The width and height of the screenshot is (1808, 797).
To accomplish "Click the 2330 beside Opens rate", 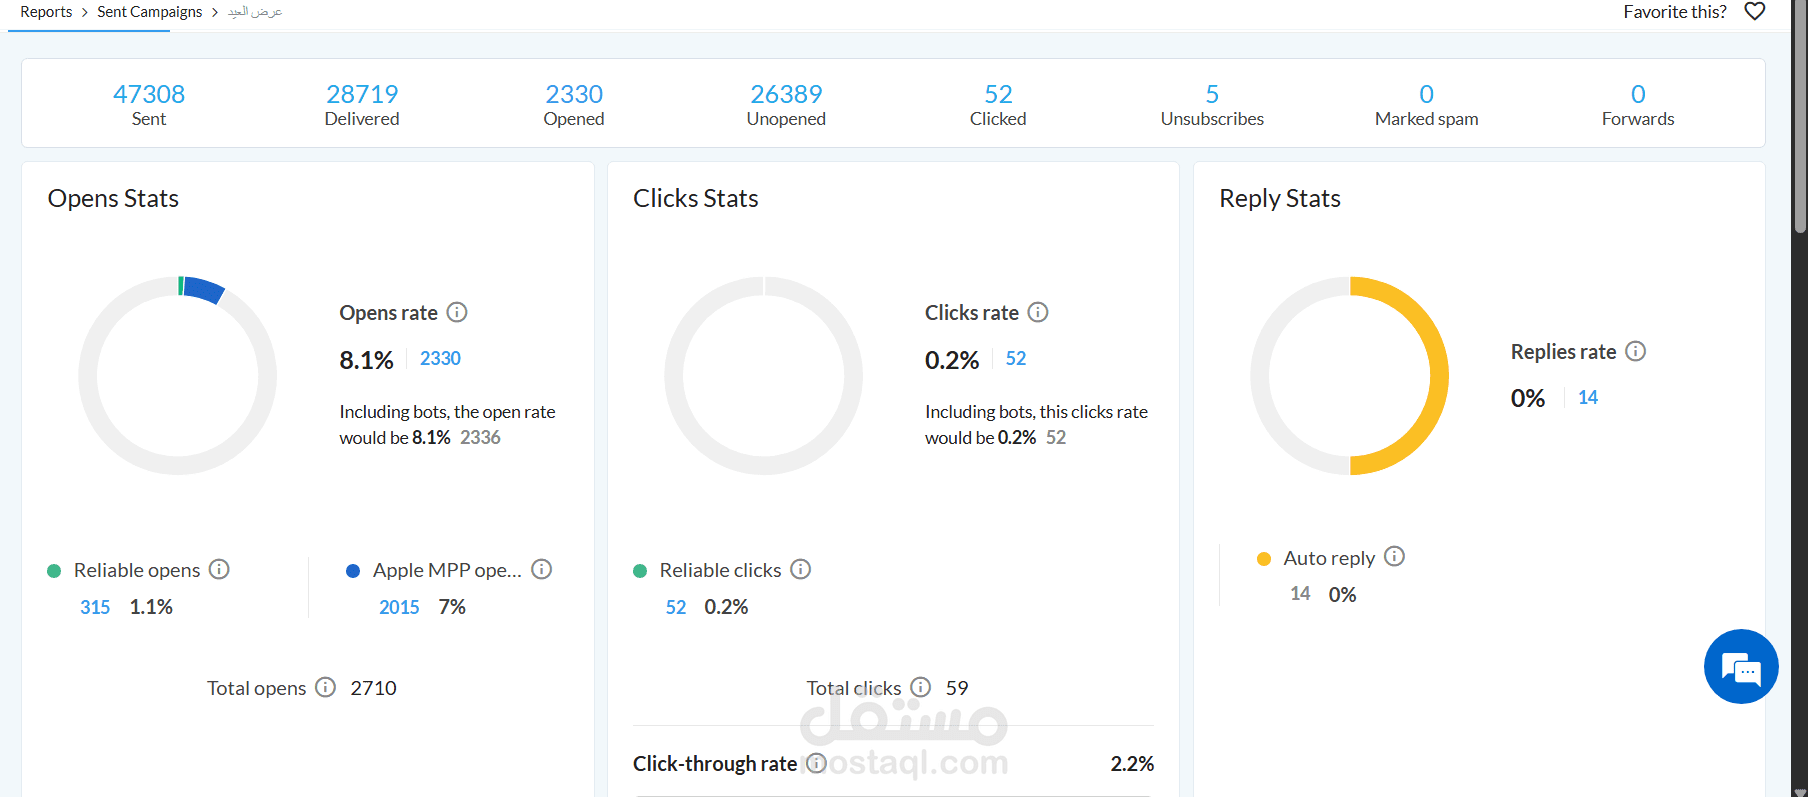I will [440, 358].
